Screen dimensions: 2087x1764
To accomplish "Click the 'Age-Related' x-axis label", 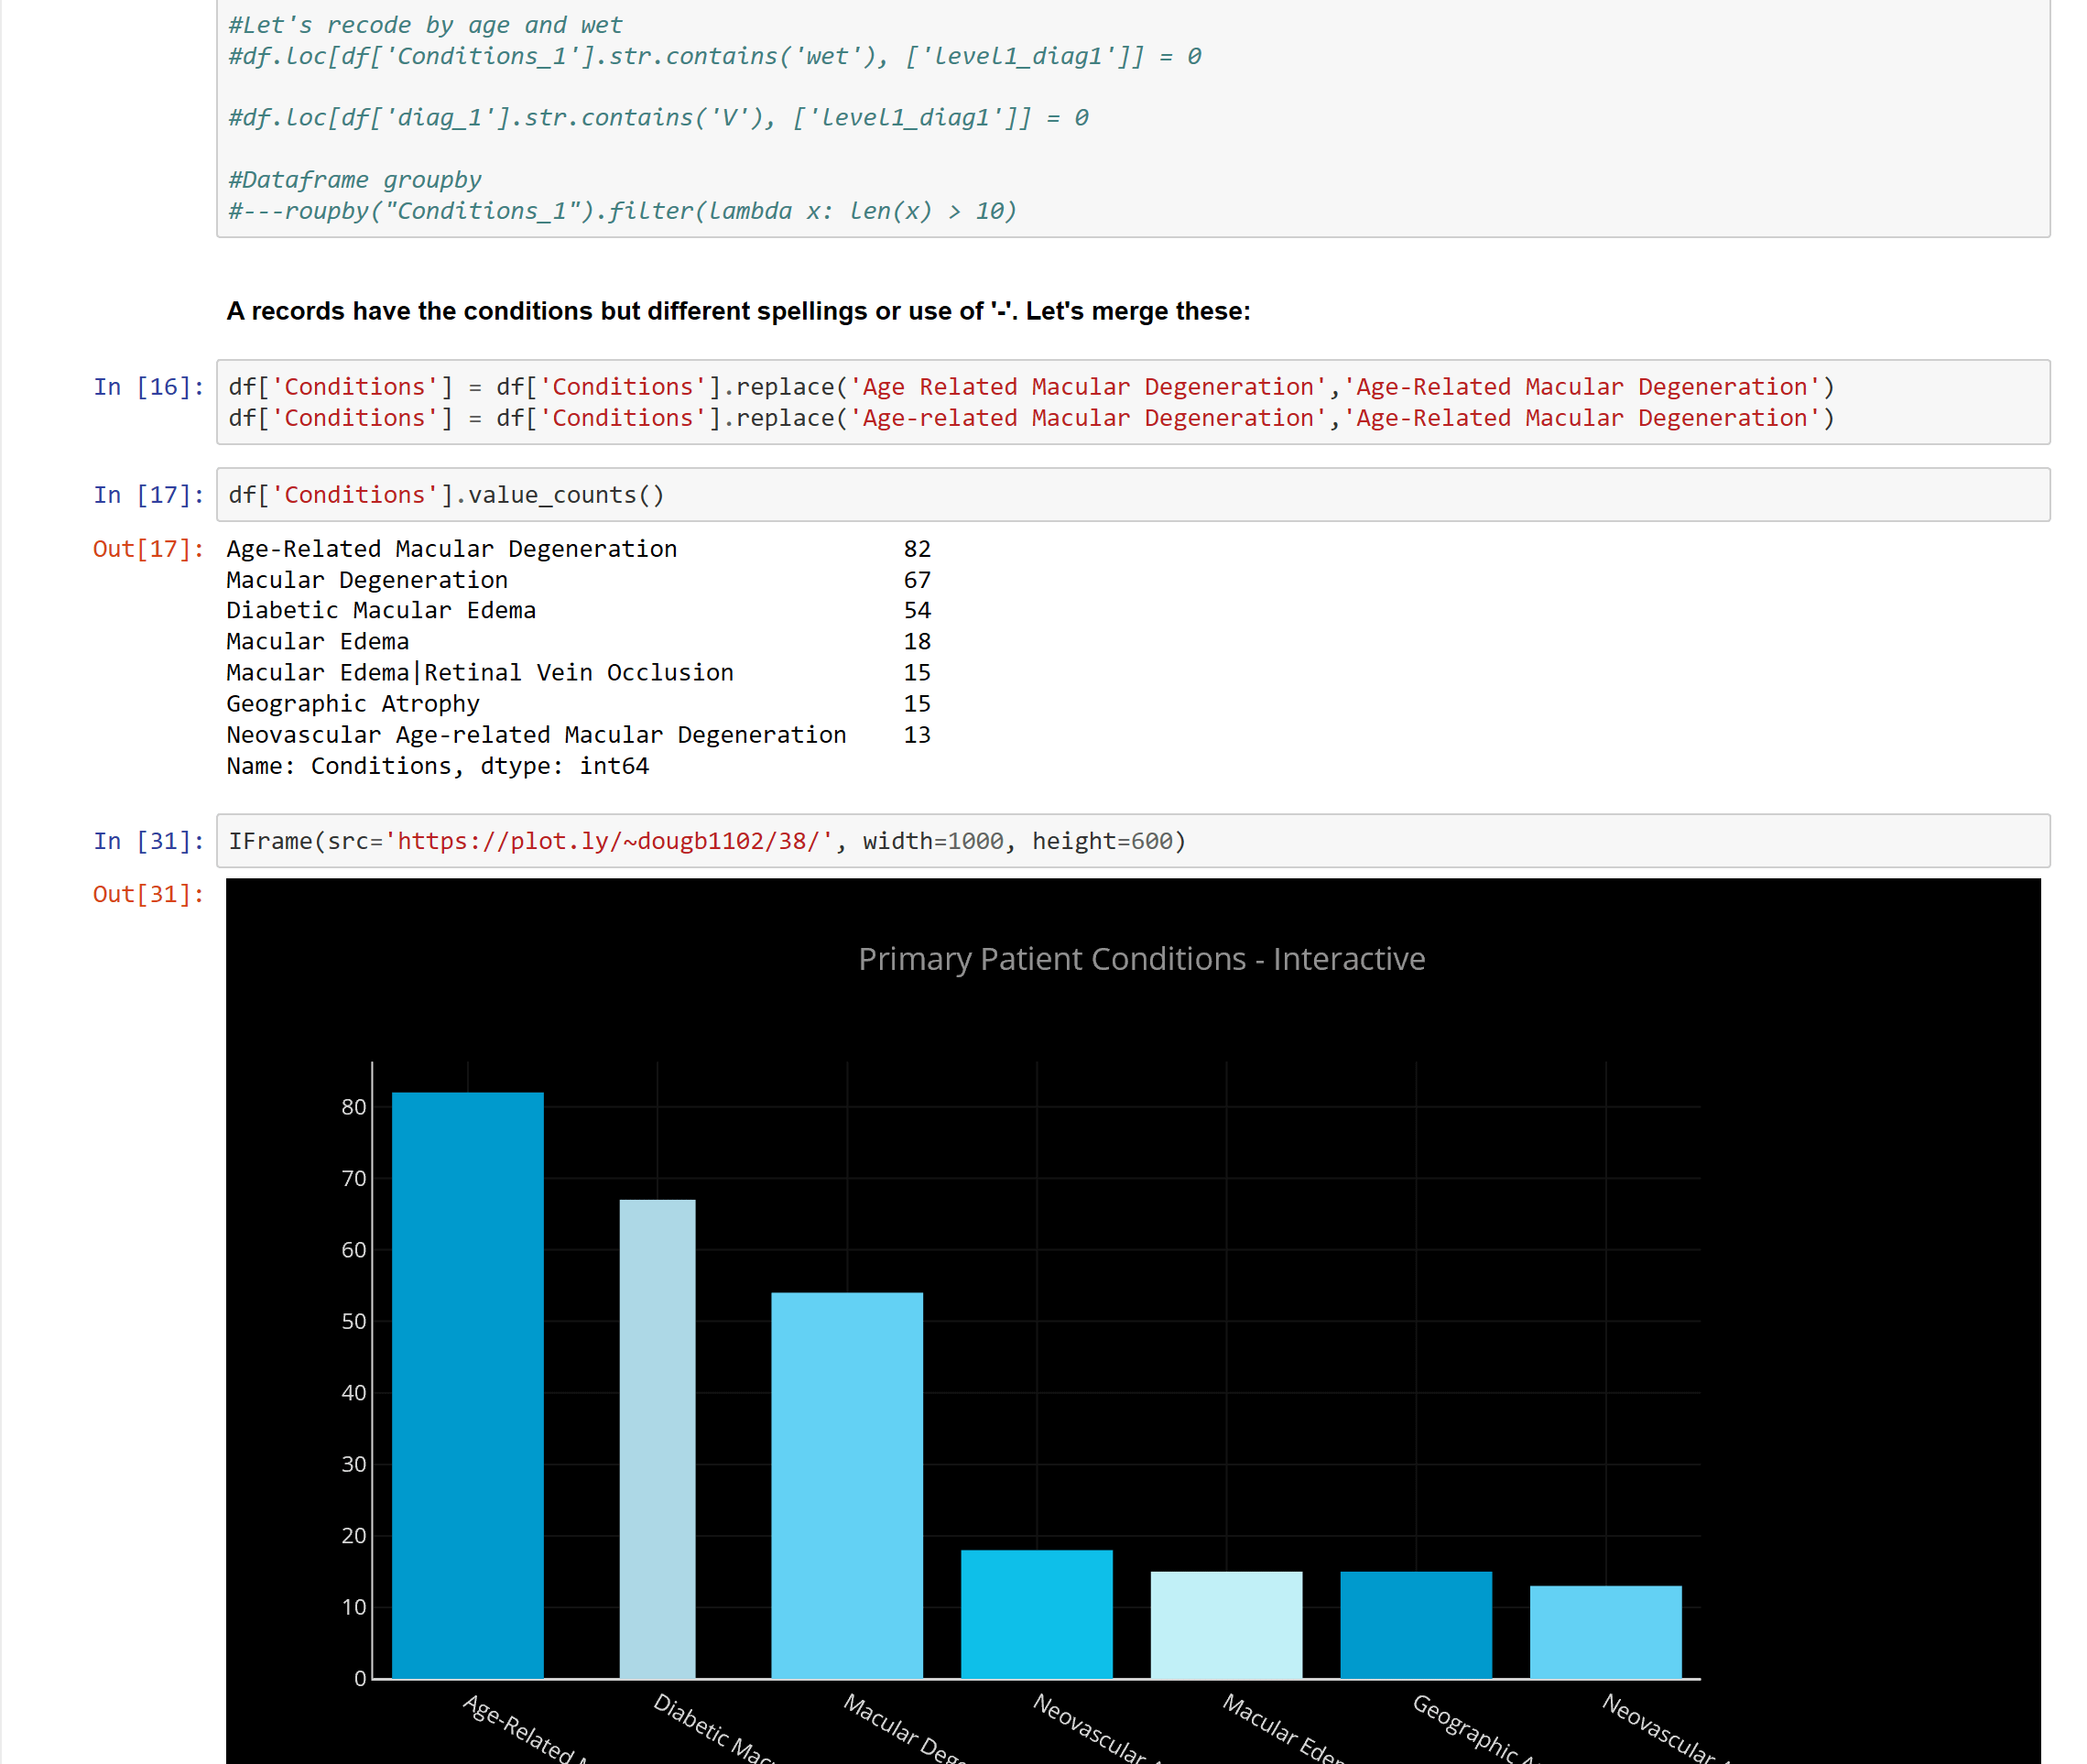I will click(x=518, y=1727).
